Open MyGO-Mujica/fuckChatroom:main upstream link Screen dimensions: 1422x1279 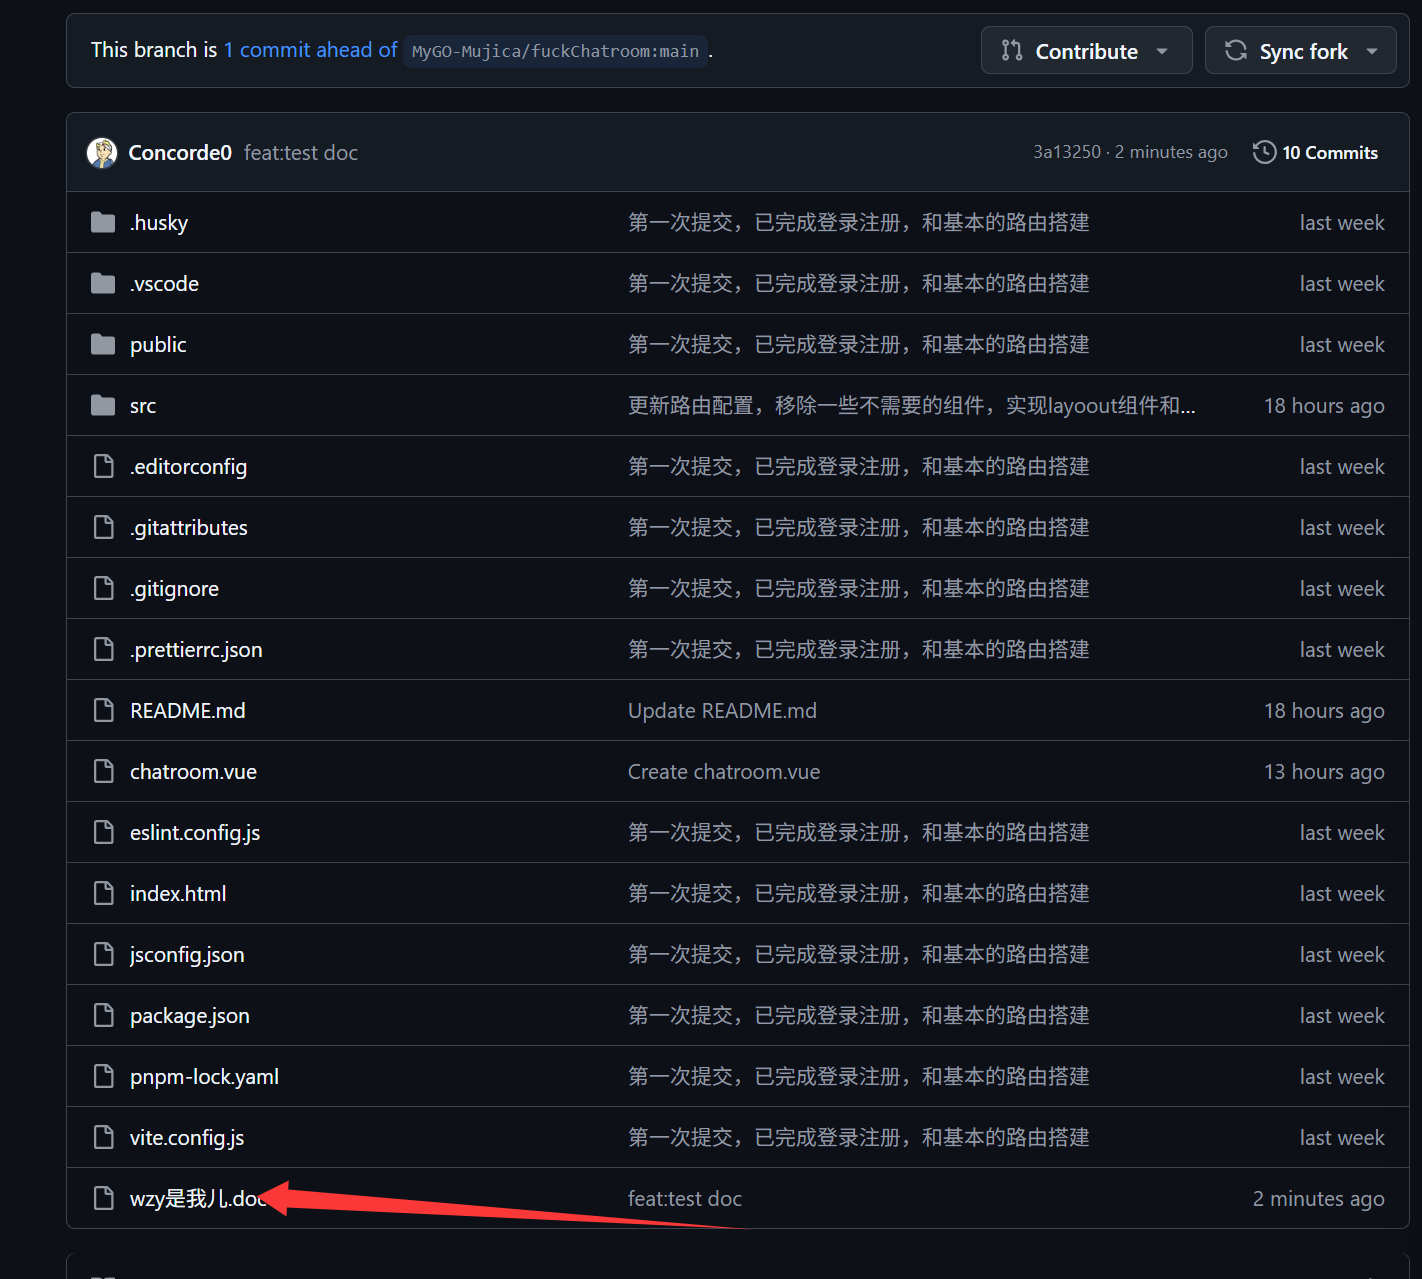[556, 51]
